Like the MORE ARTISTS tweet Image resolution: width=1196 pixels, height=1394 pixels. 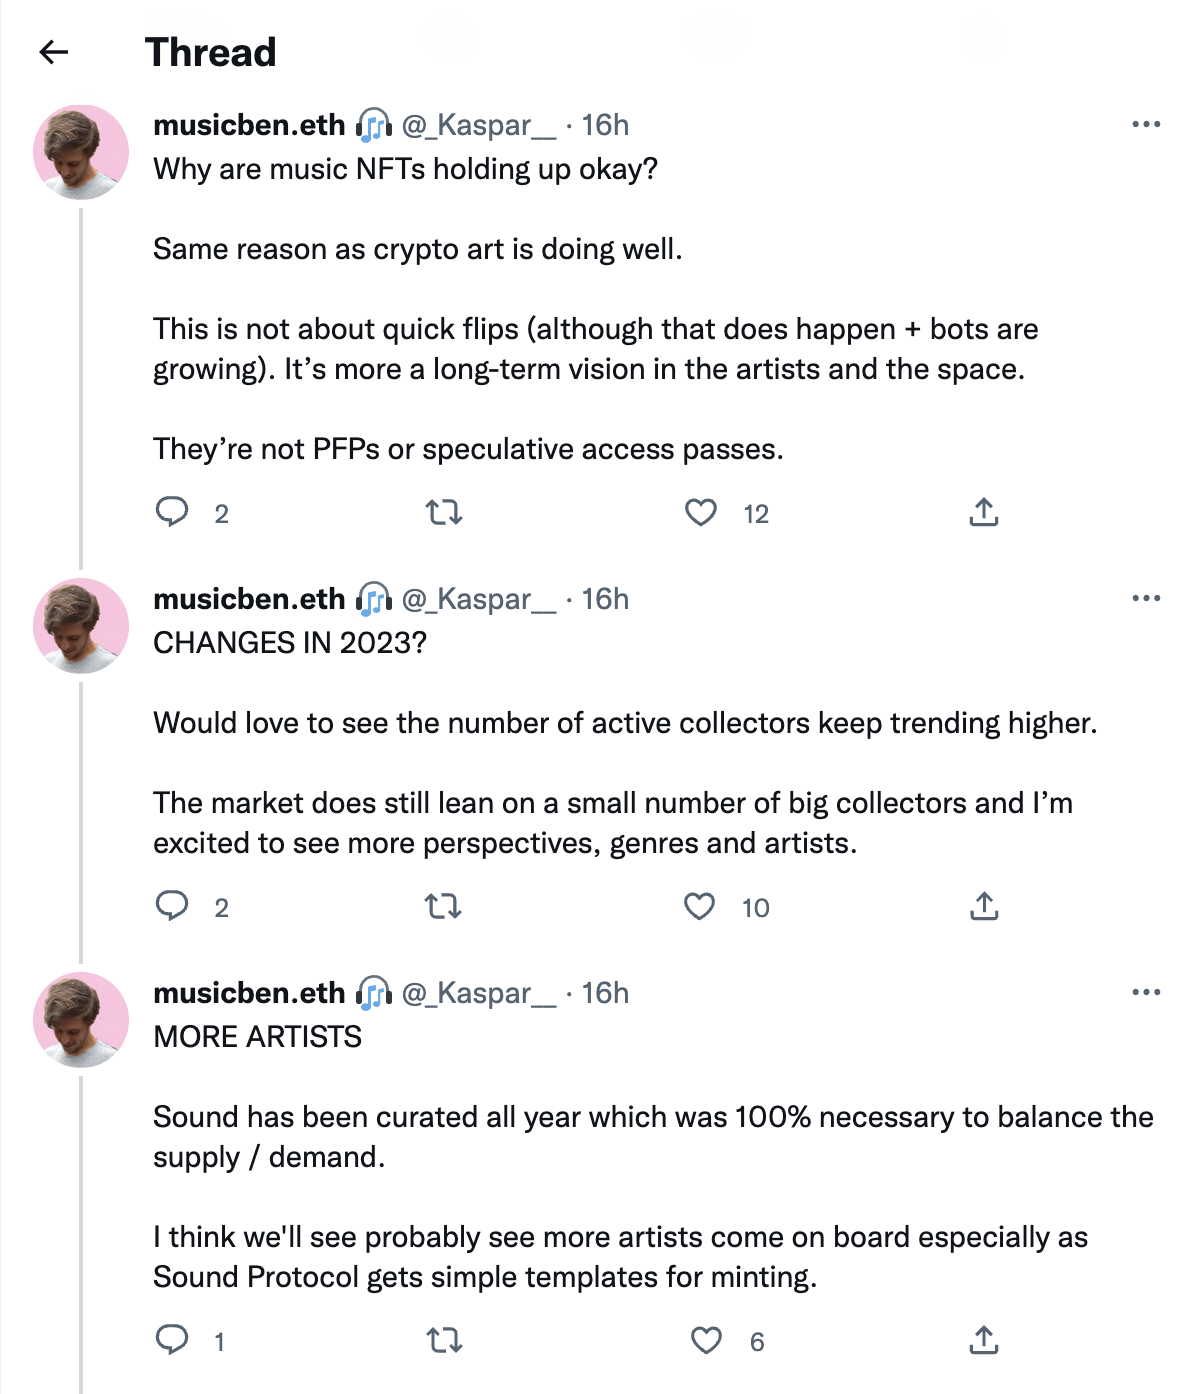[x=707, y=1340]
